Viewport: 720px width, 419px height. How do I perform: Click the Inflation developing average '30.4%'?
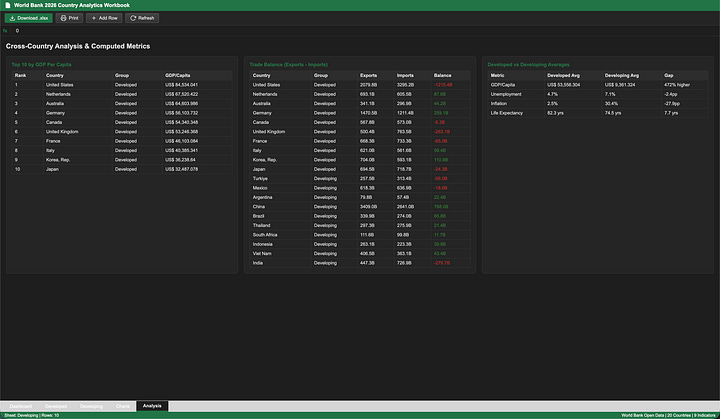click(x=611, y=104)
